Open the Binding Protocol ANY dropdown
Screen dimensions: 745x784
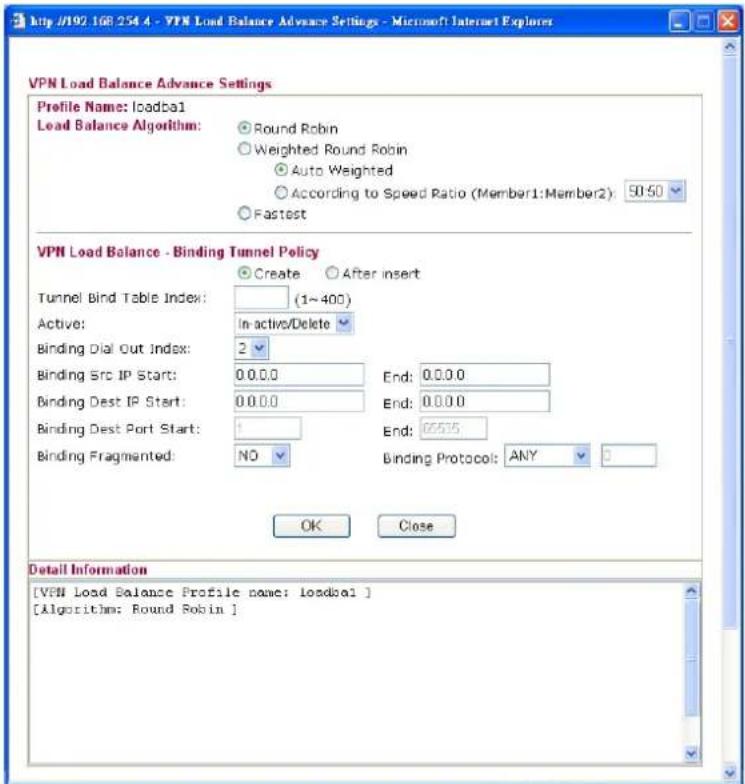547,456
